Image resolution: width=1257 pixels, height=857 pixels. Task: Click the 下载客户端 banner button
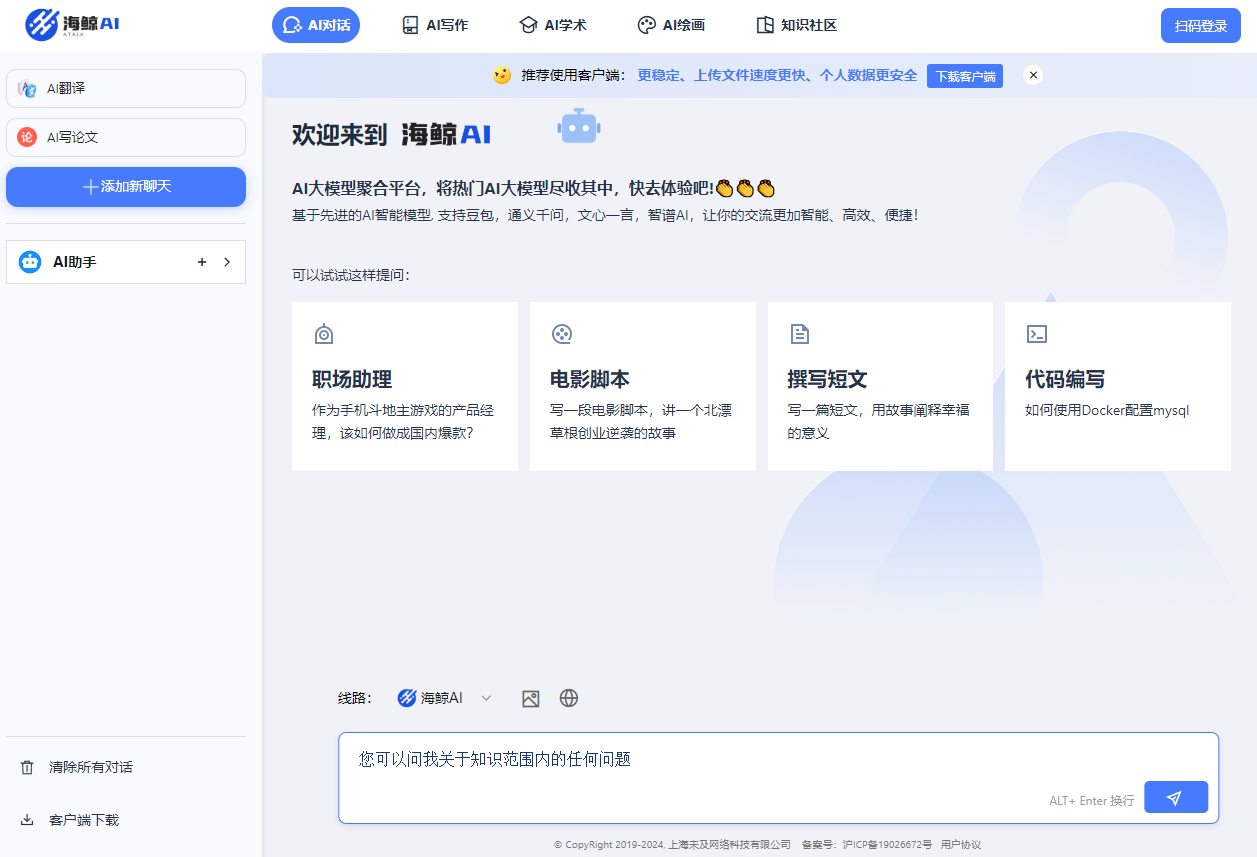point(964,76)
